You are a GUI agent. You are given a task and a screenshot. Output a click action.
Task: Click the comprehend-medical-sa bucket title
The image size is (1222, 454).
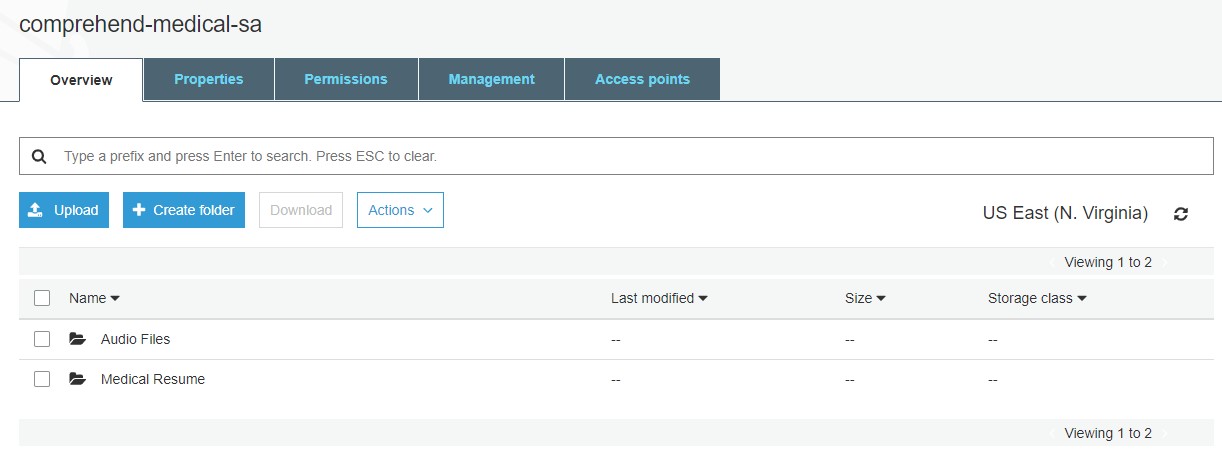[140, 24]
